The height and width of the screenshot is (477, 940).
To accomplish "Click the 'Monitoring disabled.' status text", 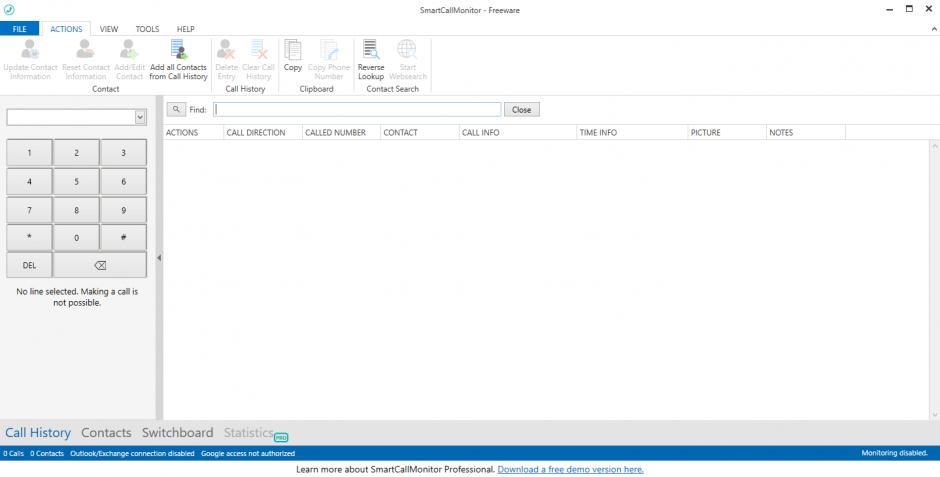I will pos(894,453).
